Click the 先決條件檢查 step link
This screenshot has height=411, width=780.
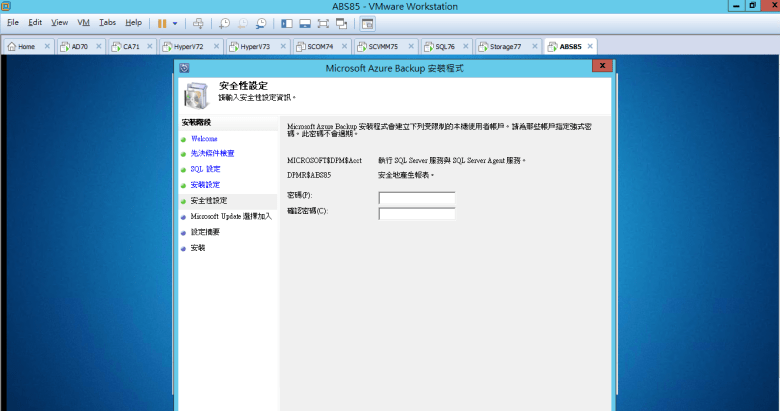click(212, 154)
